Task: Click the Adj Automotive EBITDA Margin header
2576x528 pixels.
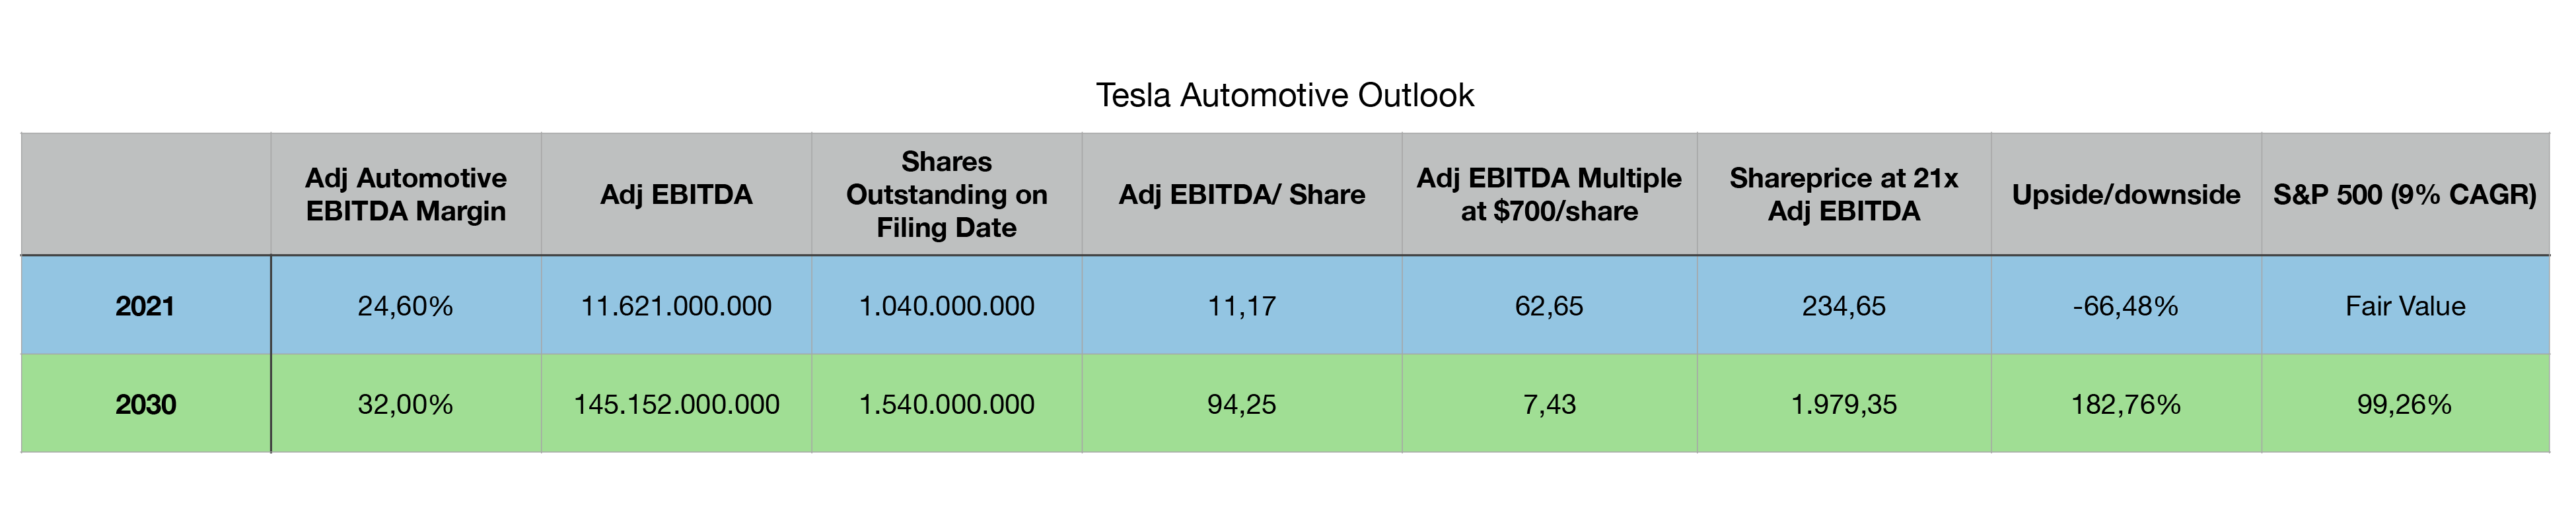Action: click(406, 194)
